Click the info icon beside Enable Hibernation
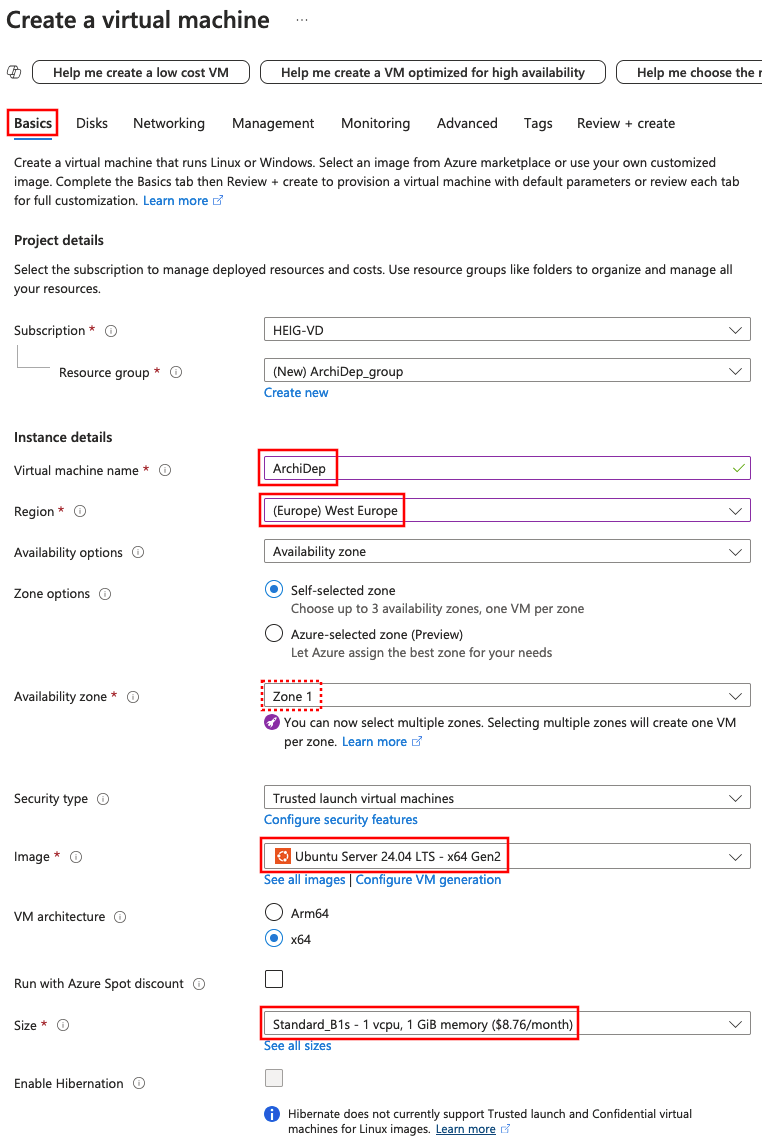 [x=139, y=1084]
